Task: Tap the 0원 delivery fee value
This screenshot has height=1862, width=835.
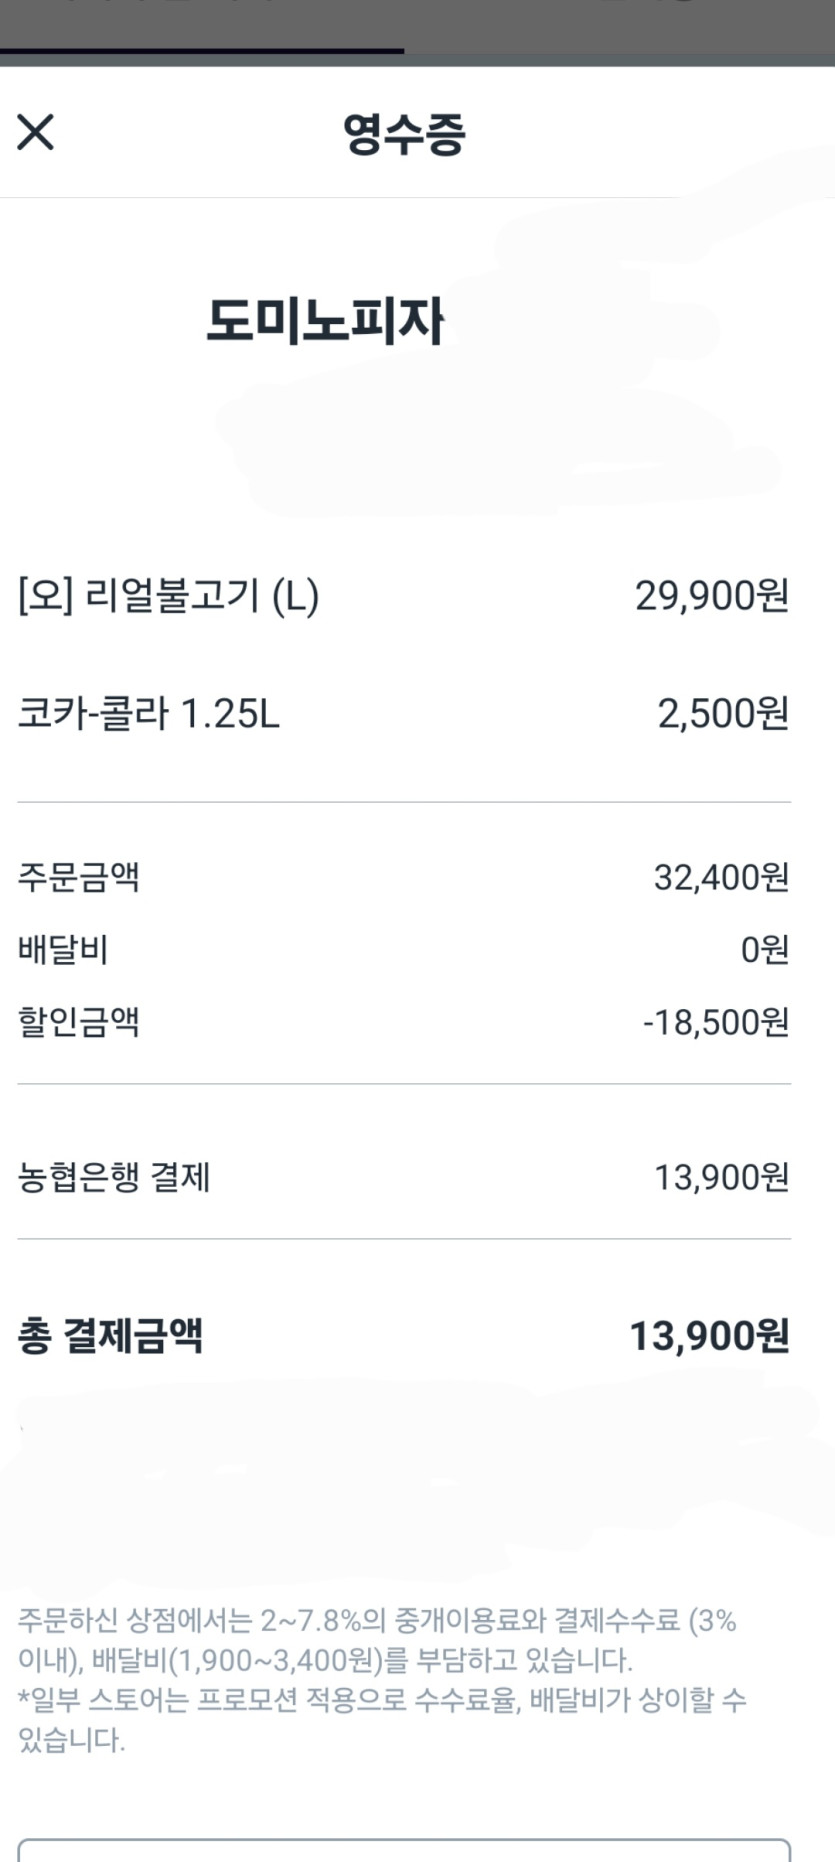Action: pyautogui.click(x=765, y=949)
